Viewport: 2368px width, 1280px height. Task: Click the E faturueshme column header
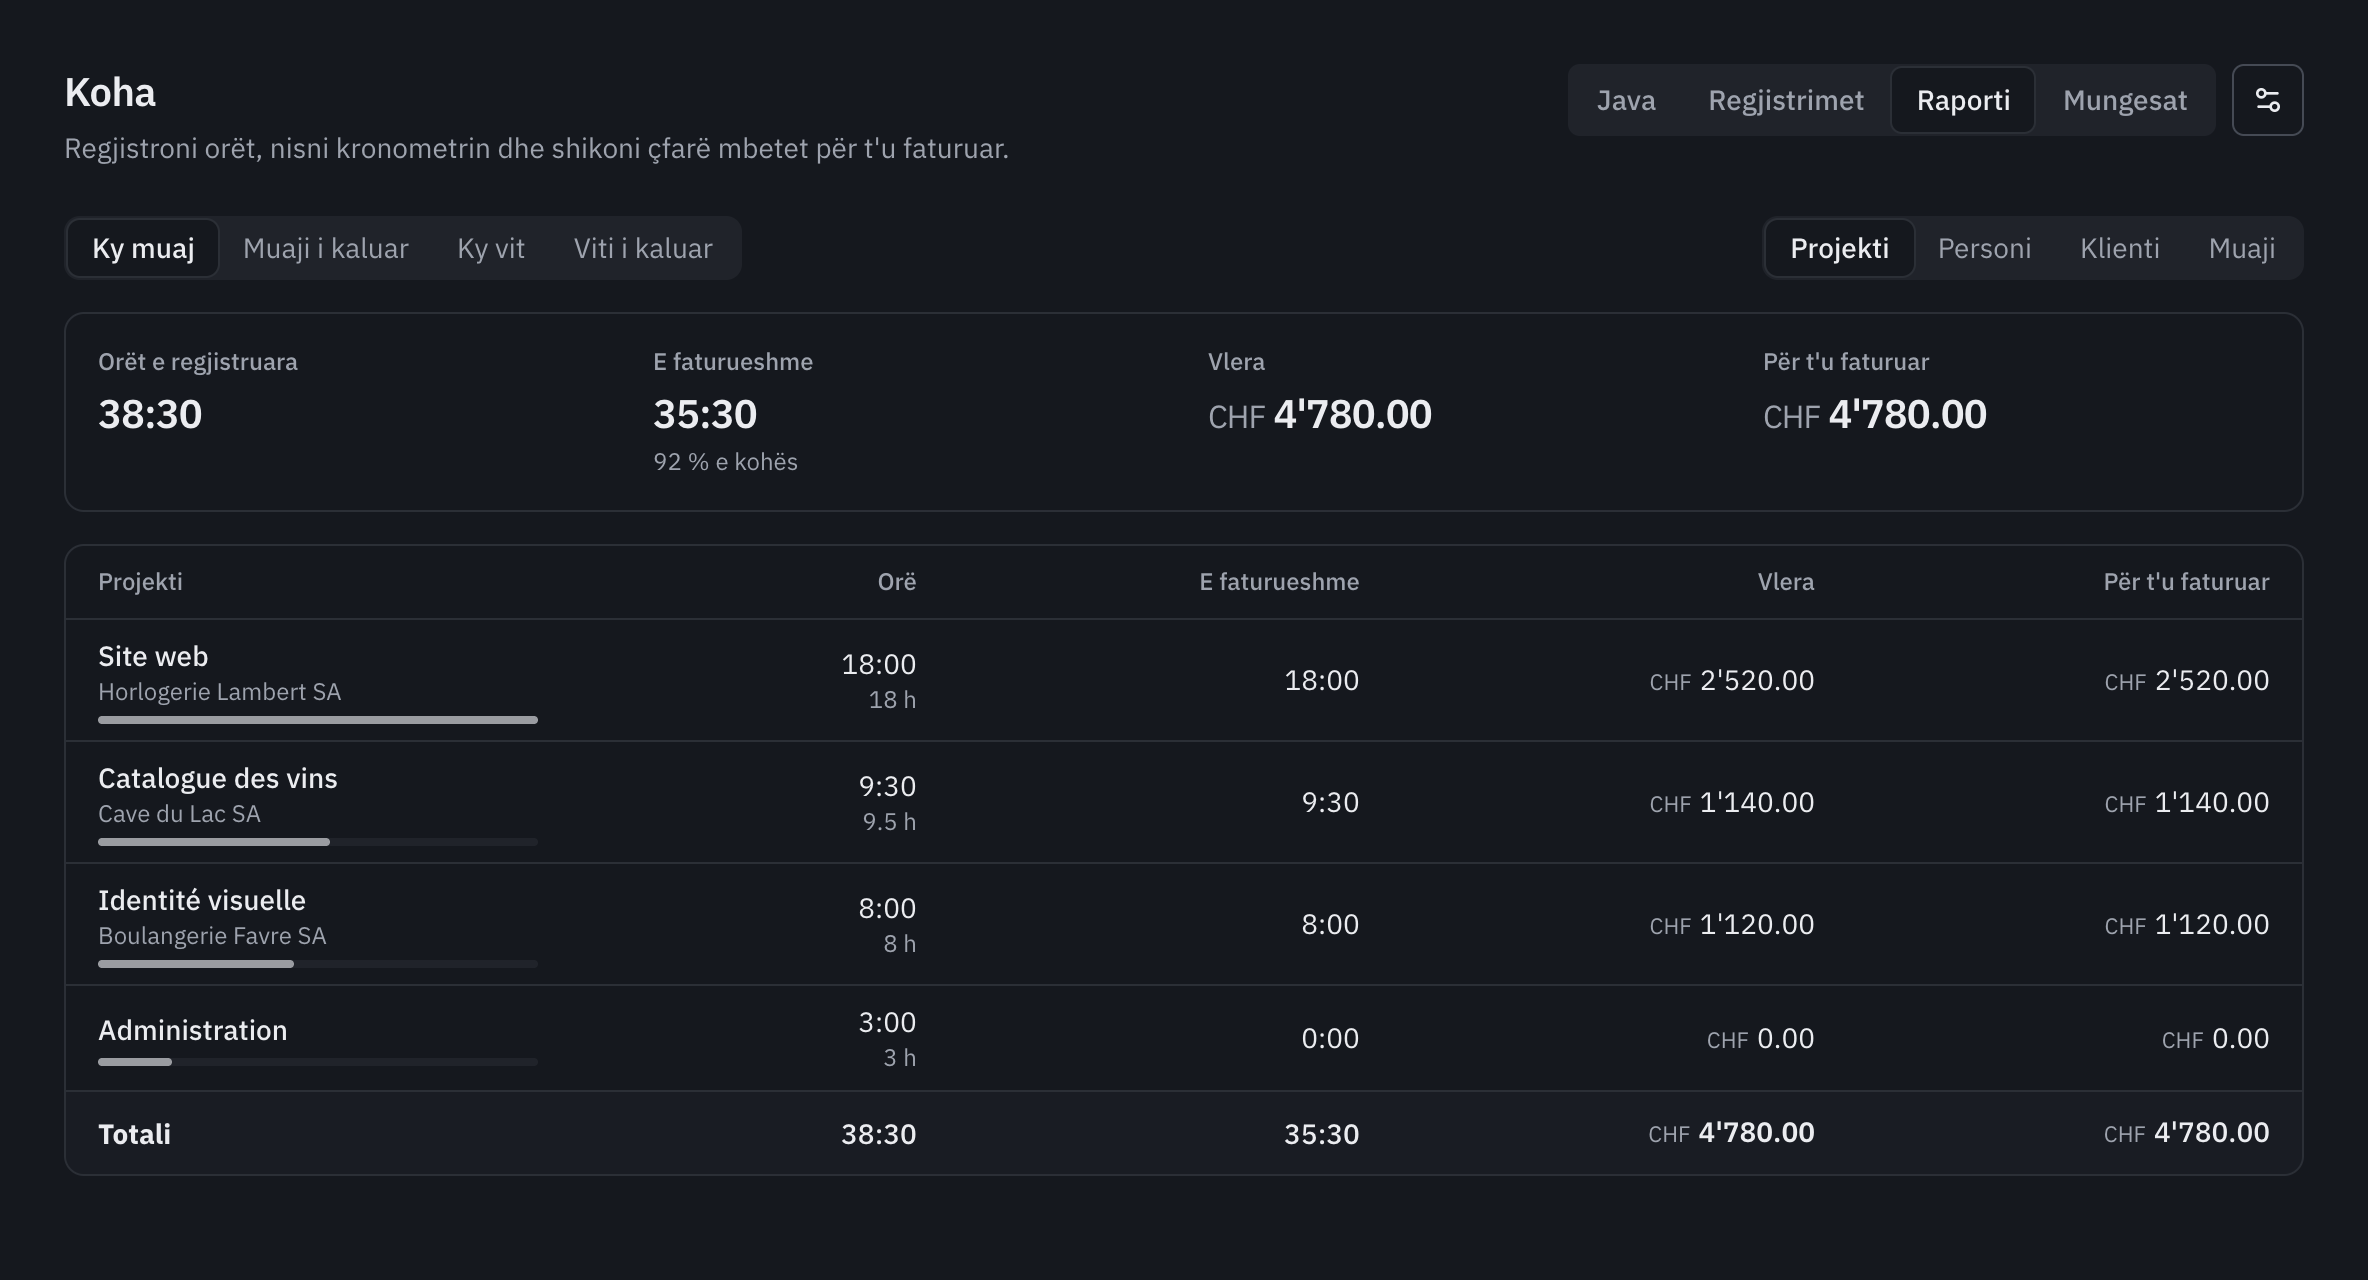[1279, 582]
